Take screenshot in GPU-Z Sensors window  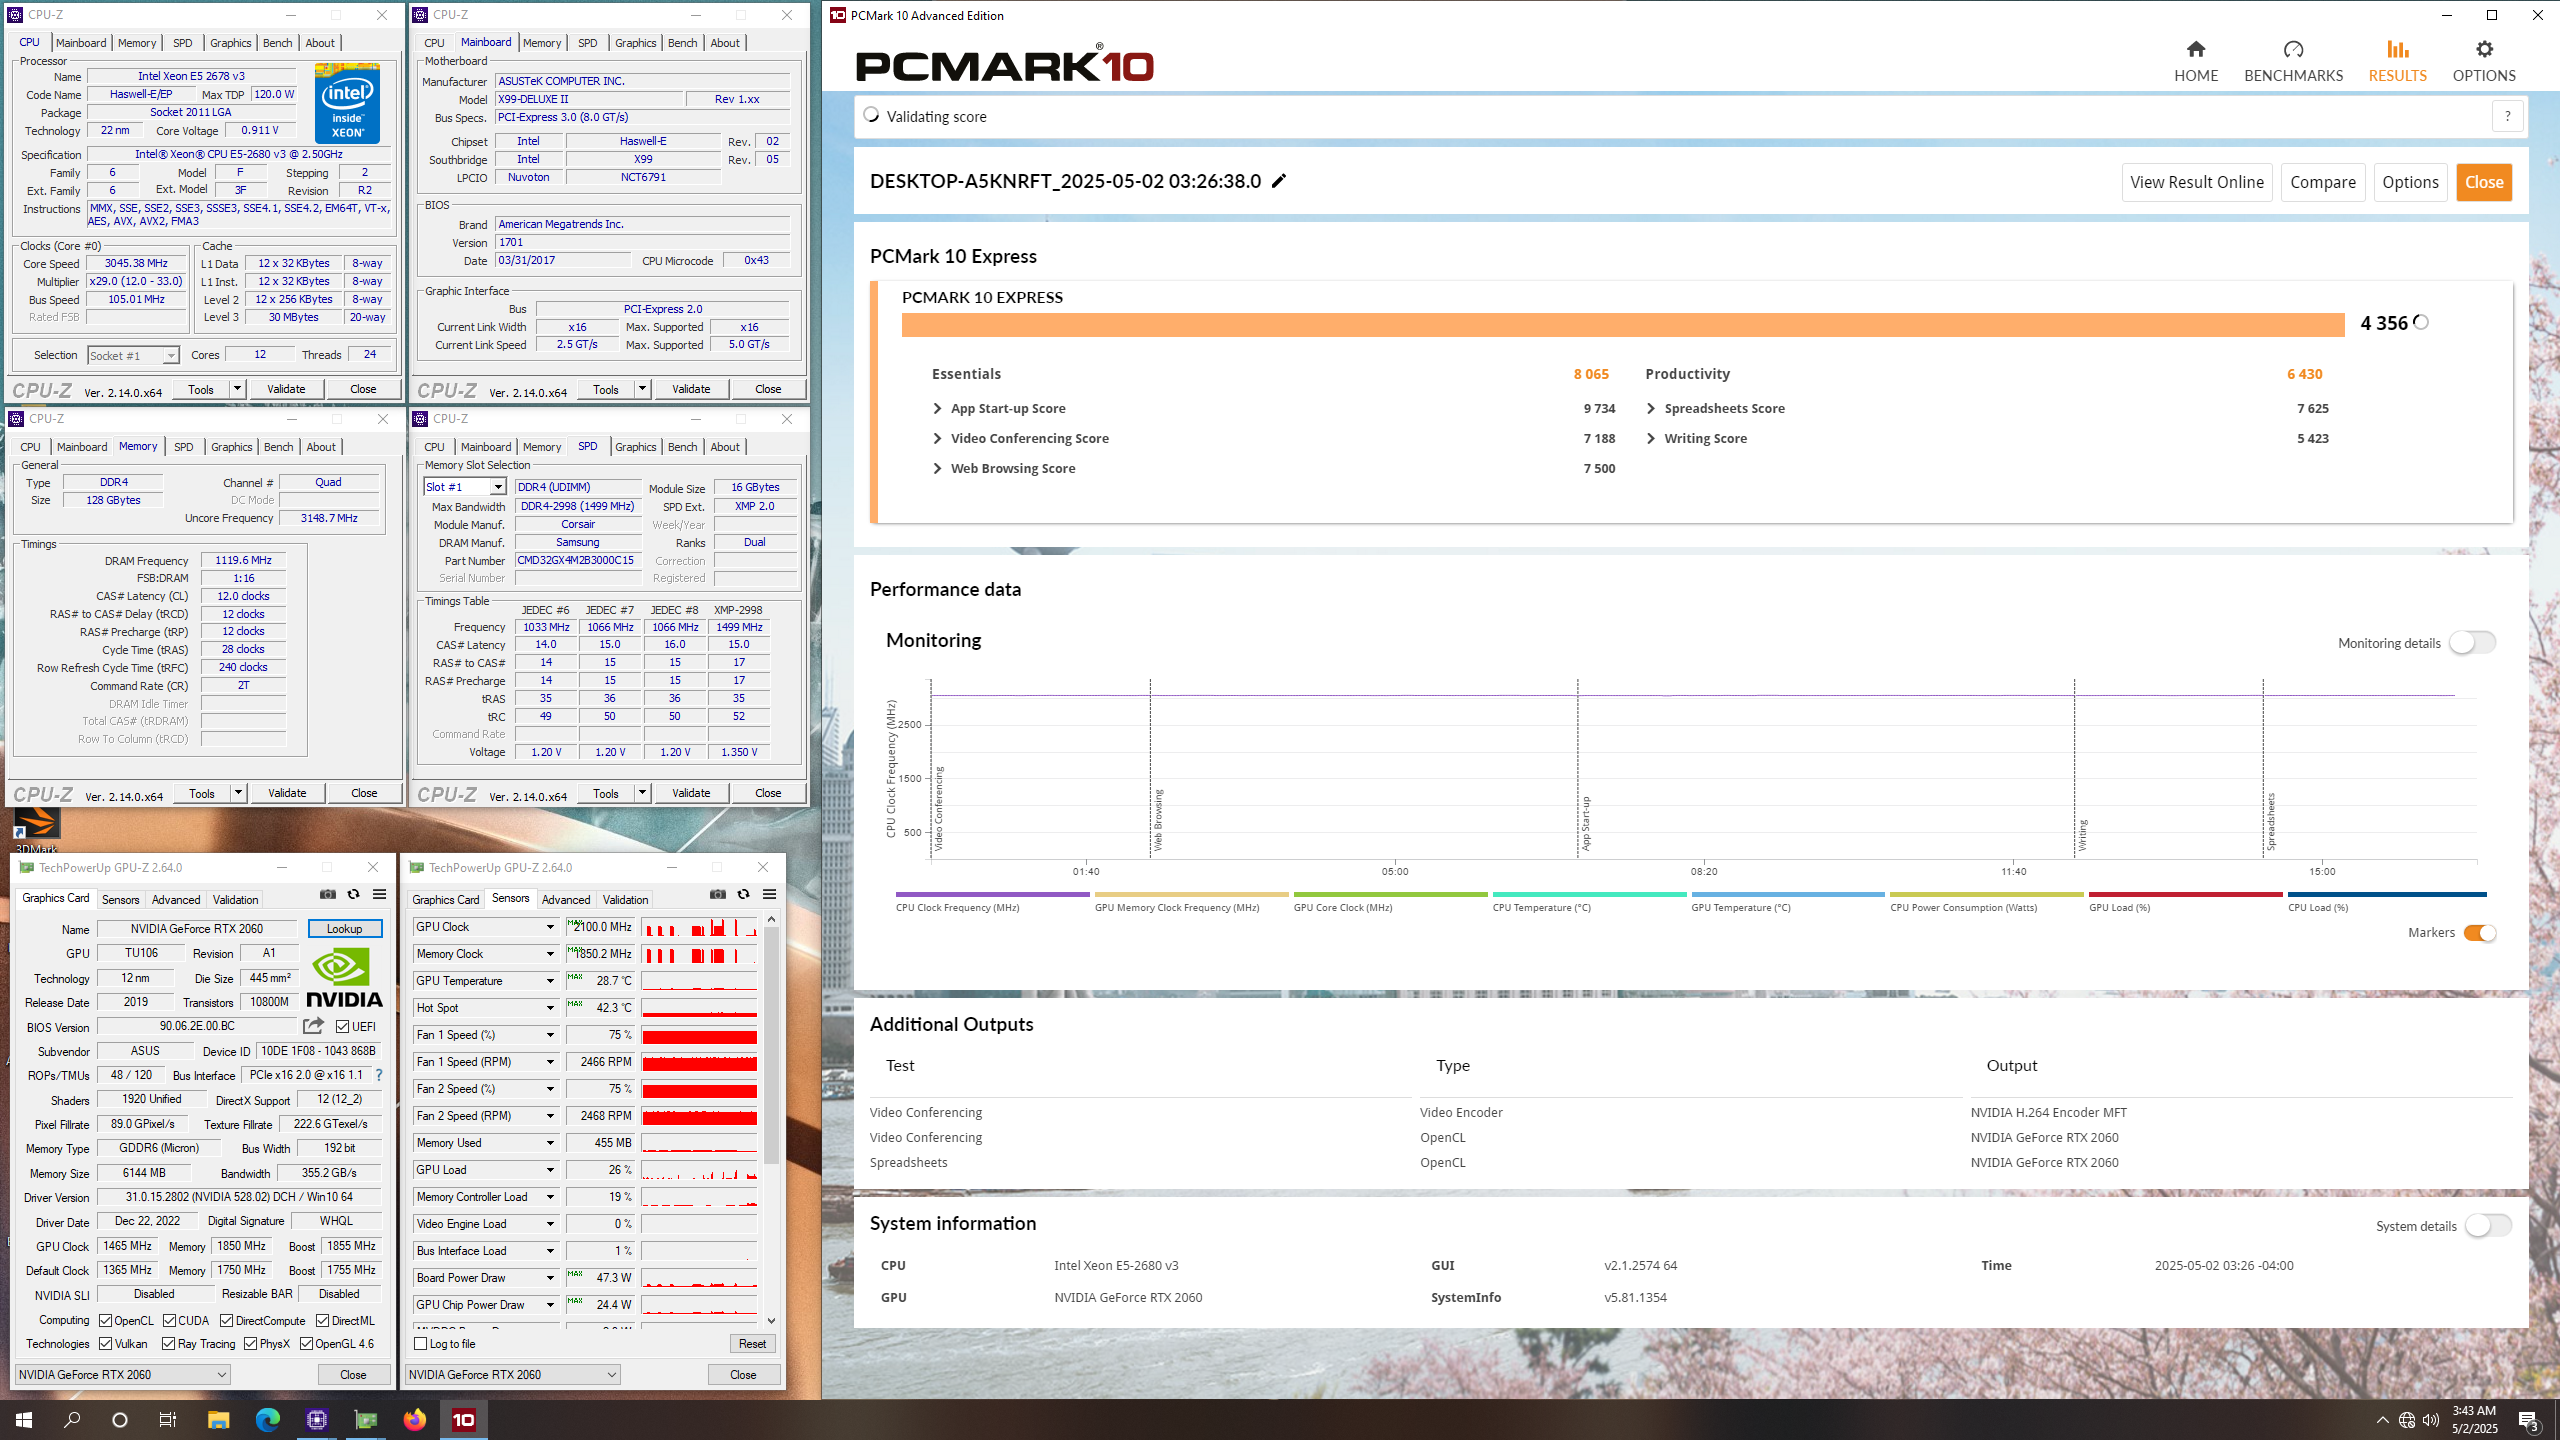pos(717,894)
